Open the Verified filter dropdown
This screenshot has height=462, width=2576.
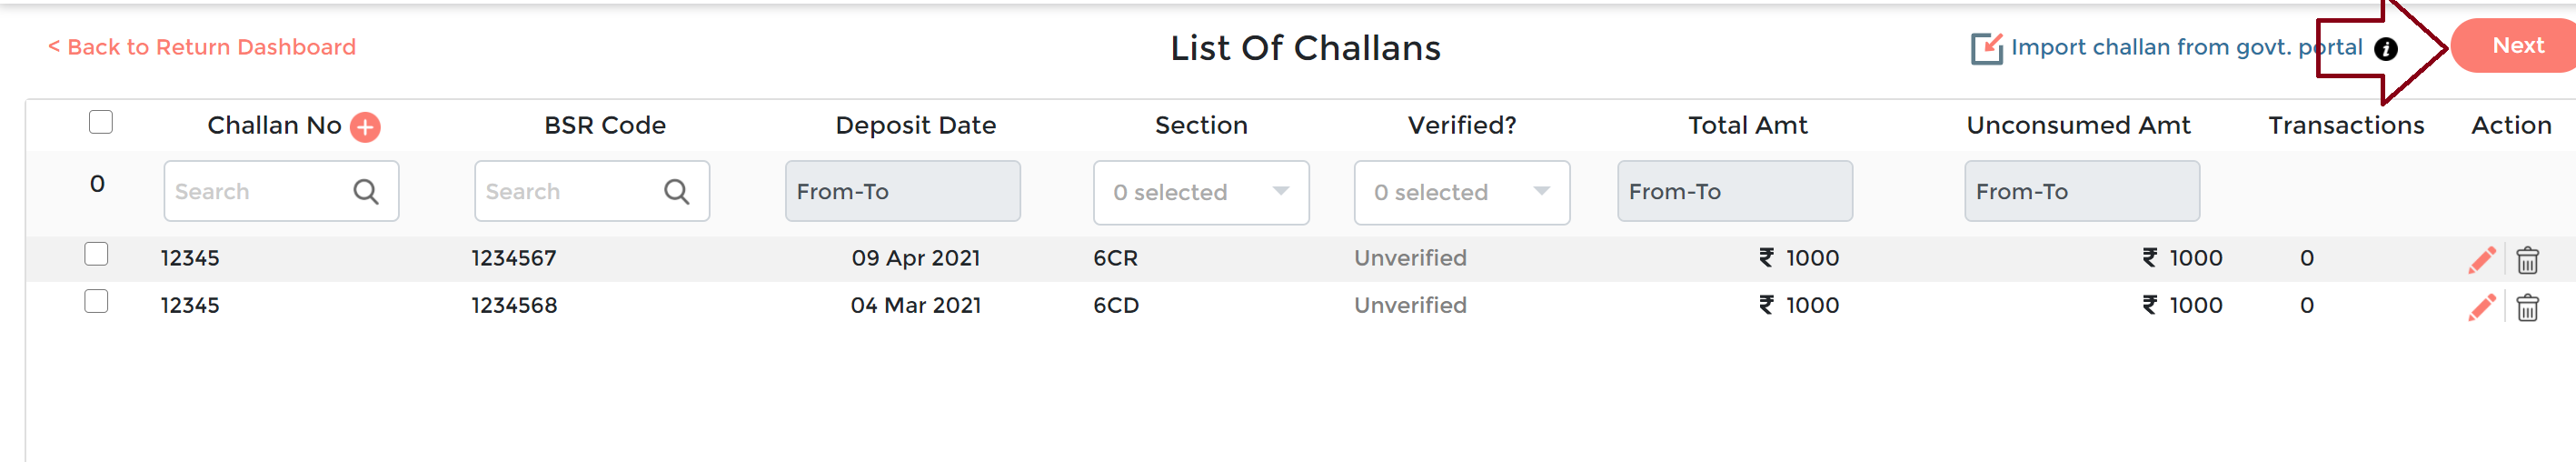[x=1461, y=192]
